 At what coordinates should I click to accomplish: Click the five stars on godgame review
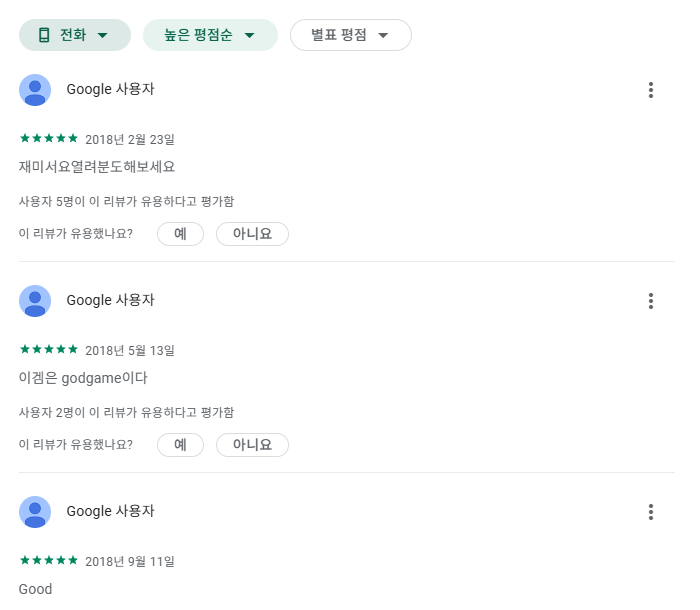pos(49,349)
